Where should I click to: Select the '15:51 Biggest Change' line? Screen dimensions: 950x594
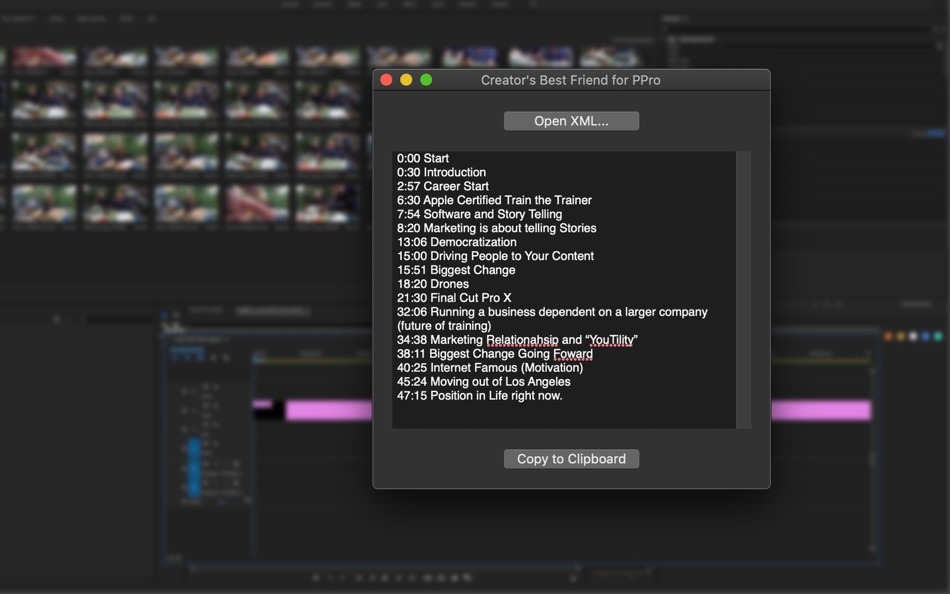(456, 270)
